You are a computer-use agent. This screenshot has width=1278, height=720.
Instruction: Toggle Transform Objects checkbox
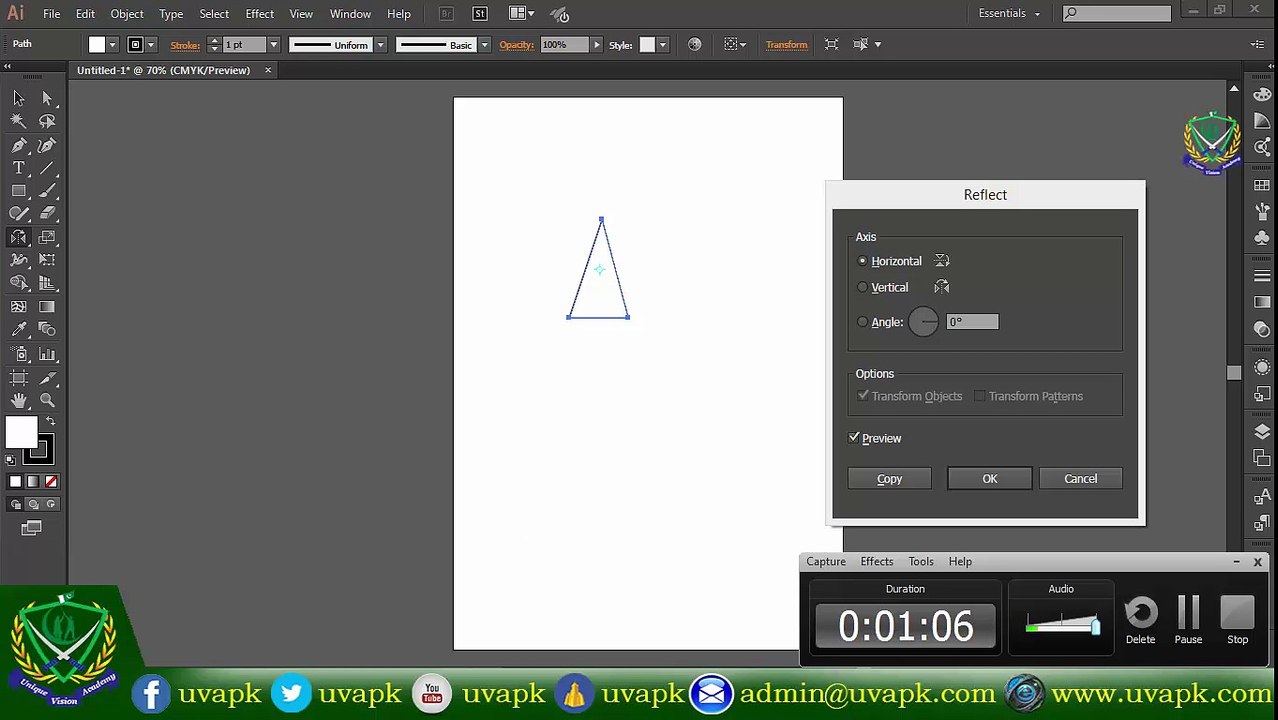pyautogui.click(x=863, y=396)
